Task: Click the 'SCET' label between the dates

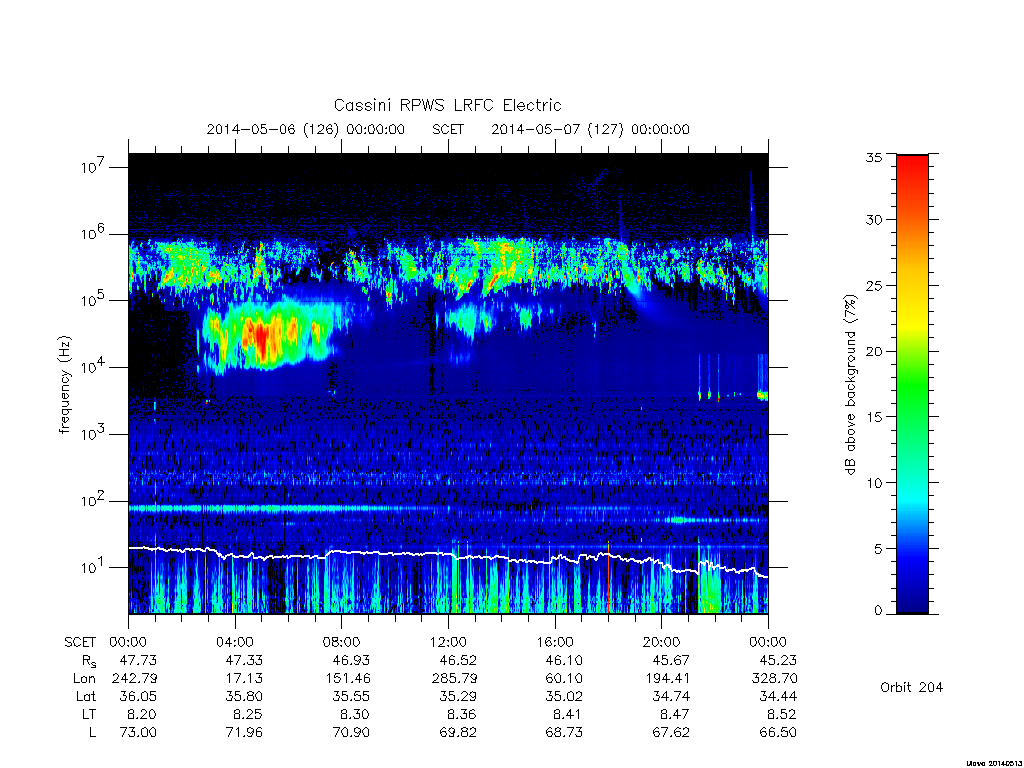Action: 448,129
